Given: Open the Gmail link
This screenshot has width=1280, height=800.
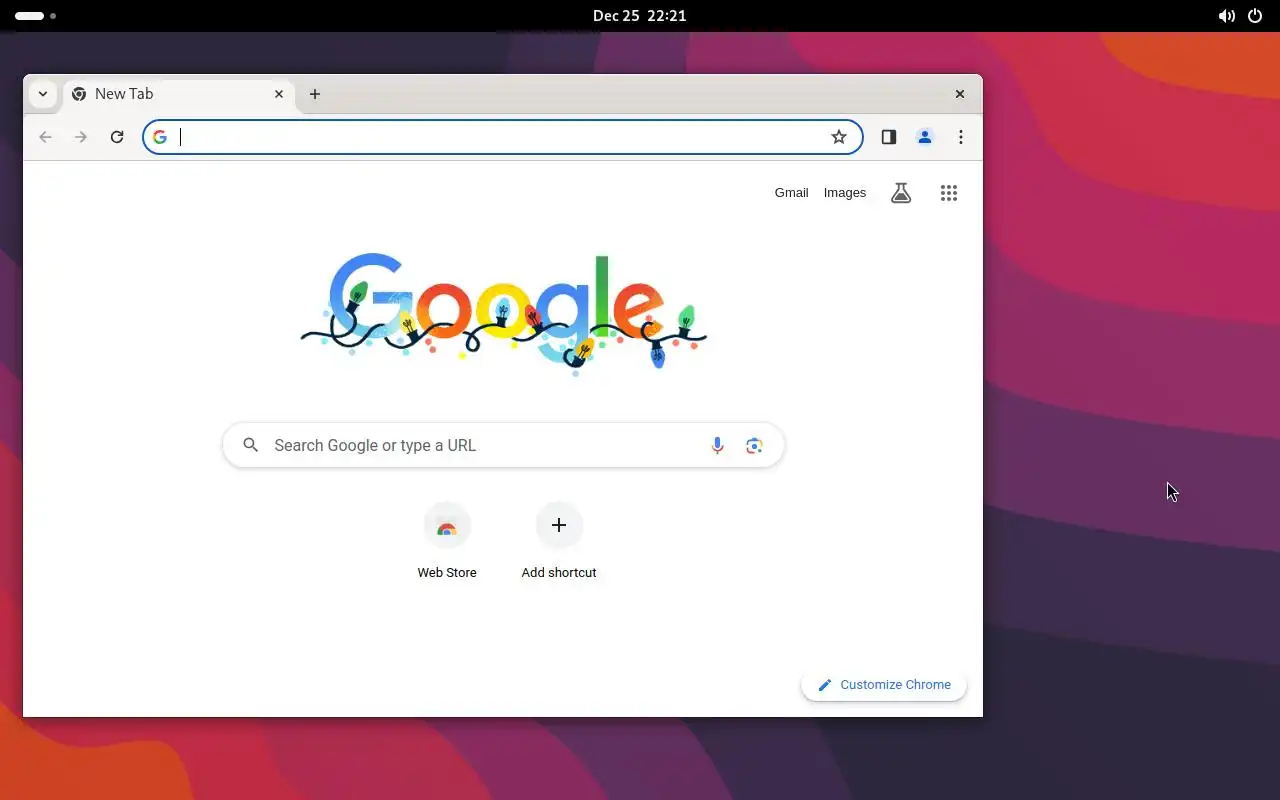Looking at the screenshot, I should click(791, 193).
